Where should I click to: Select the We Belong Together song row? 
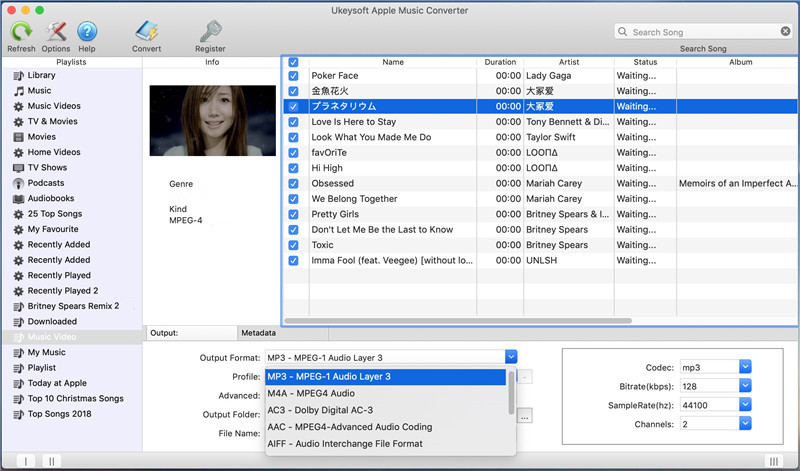540,199
